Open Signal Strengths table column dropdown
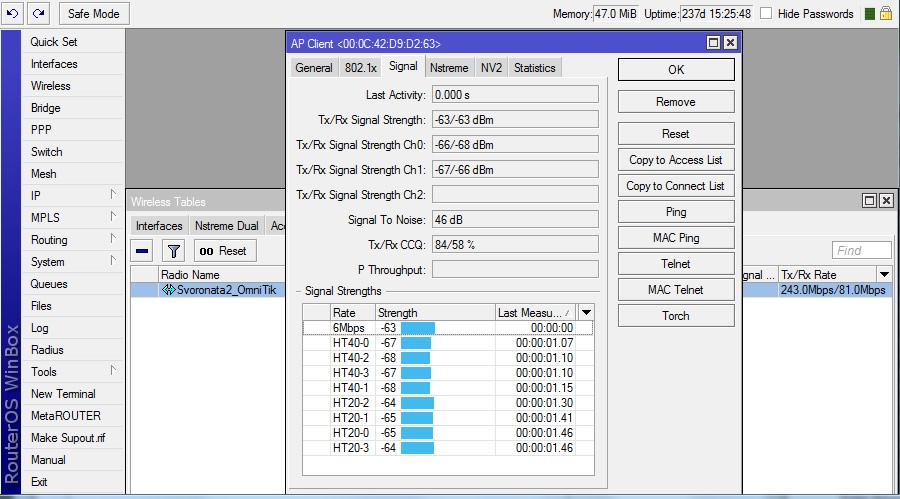This screenshot has width=900, height=499. pyautogui.click(x=586, y=312)
